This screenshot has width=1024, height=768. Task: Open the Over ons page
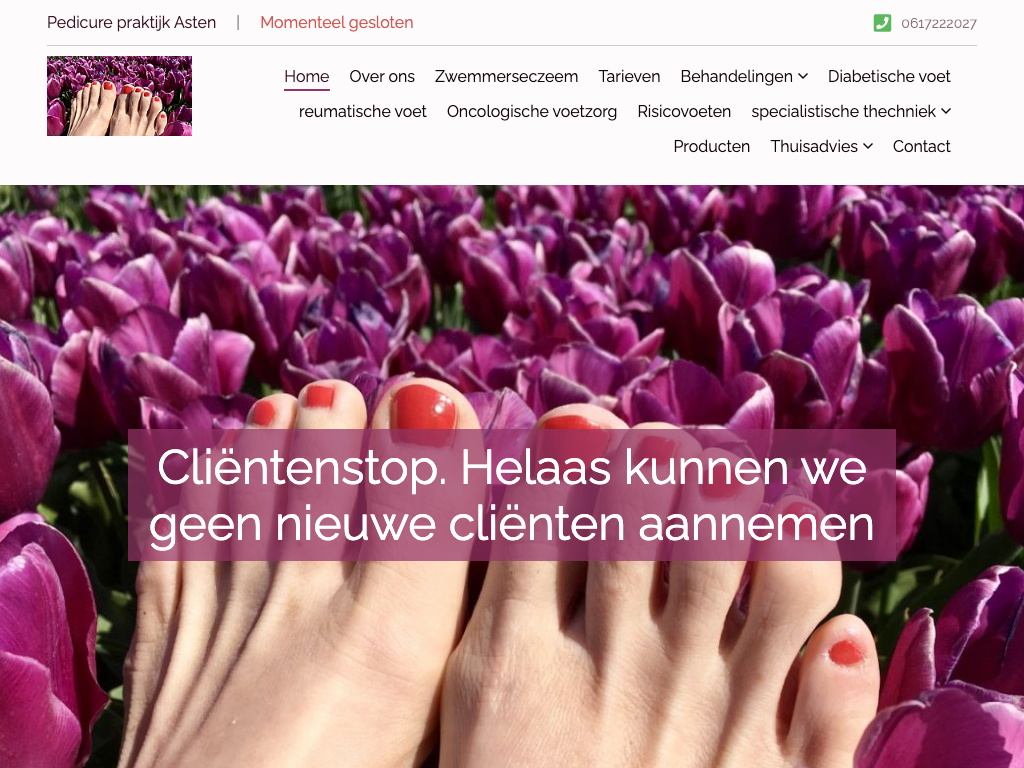(x=382, y=76)
